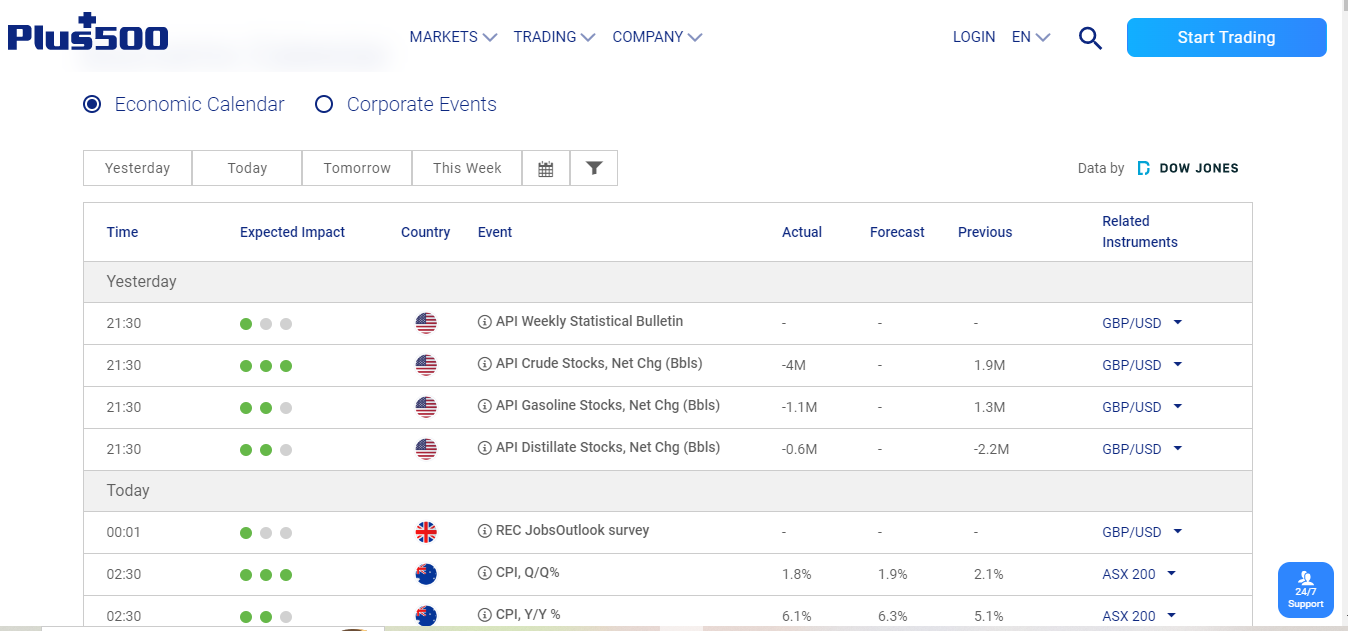Screen dimensions: 1348x631
Task: Click the Forecast column header
Action: (897, 232)
